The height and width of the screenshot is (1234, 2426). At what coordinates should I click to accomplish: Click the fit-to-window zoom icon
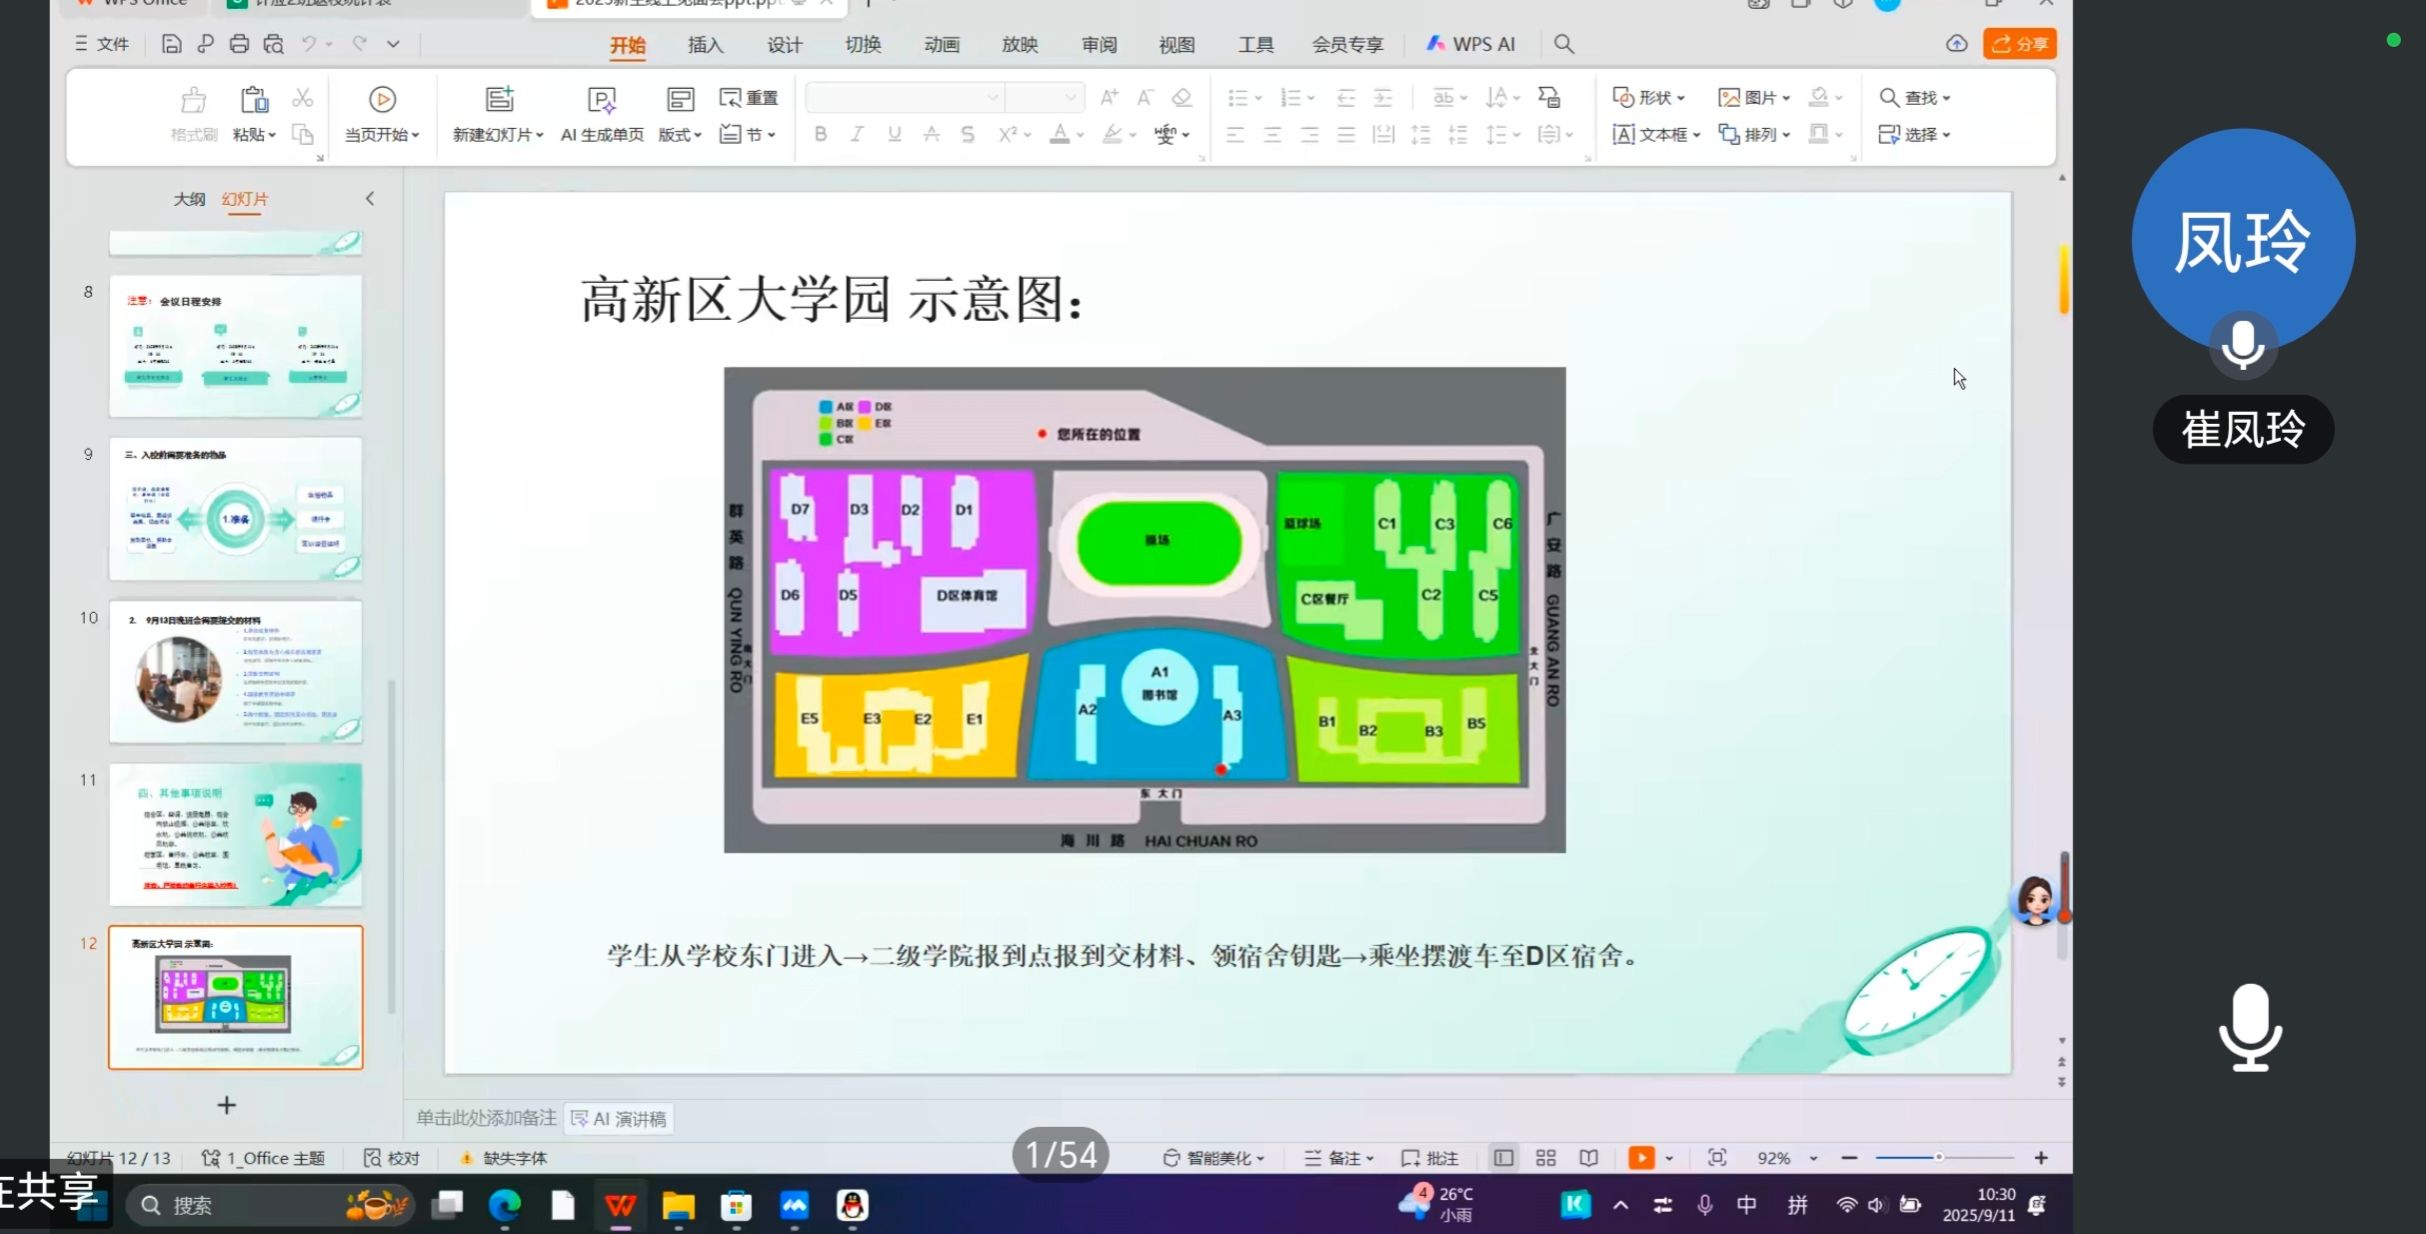1716,1157
